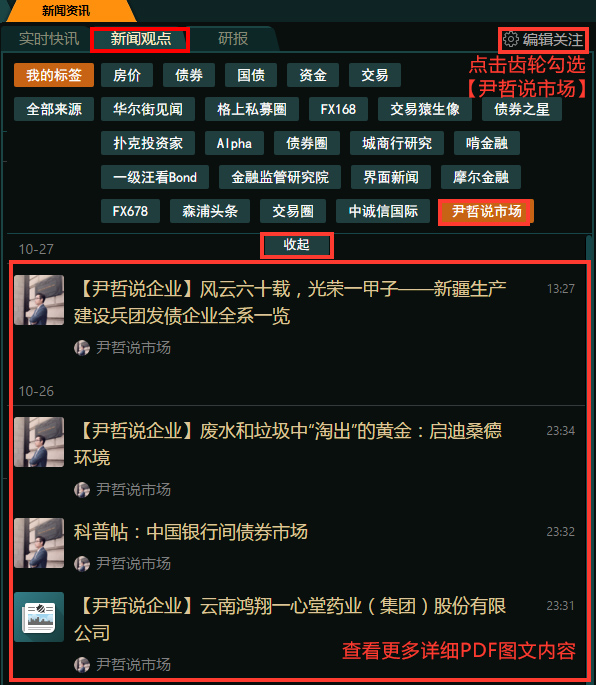The image size is (596, 685).
Task: Open thumbnail image of 新疆生产建设兵团 article
Action: tap(39, 300)
